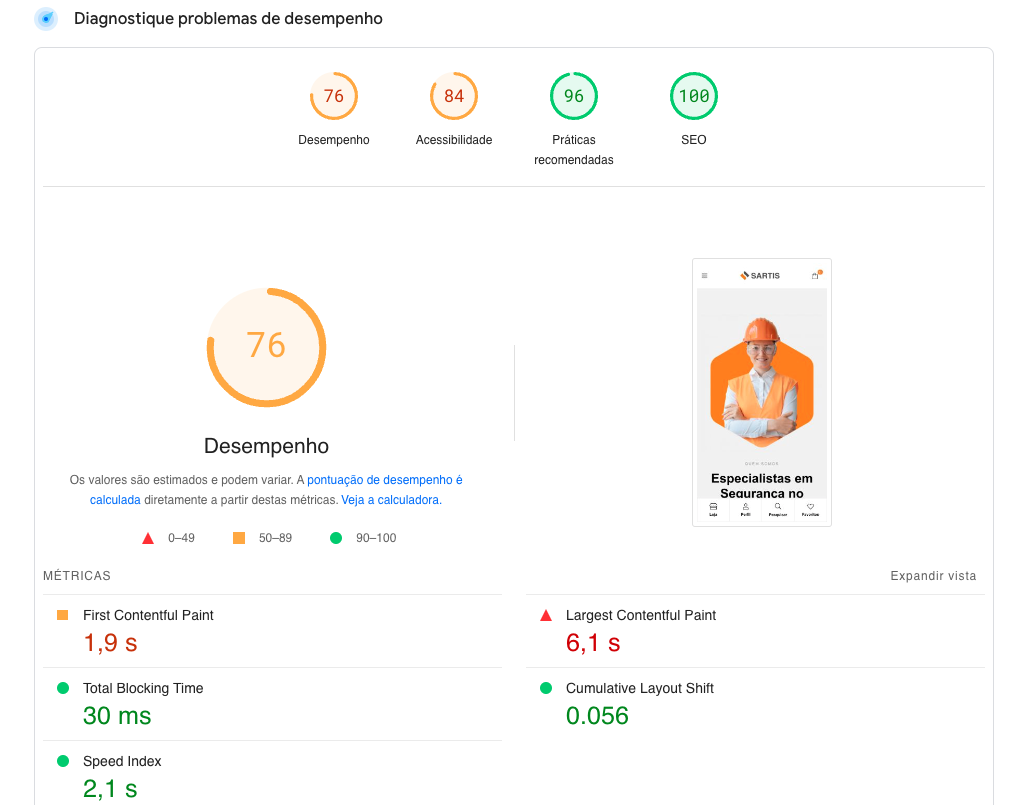The height and width of the screenshot is (805, 1030).
Task: Click the Lighthouse logo at the top left
Action: tap(44, 18)
